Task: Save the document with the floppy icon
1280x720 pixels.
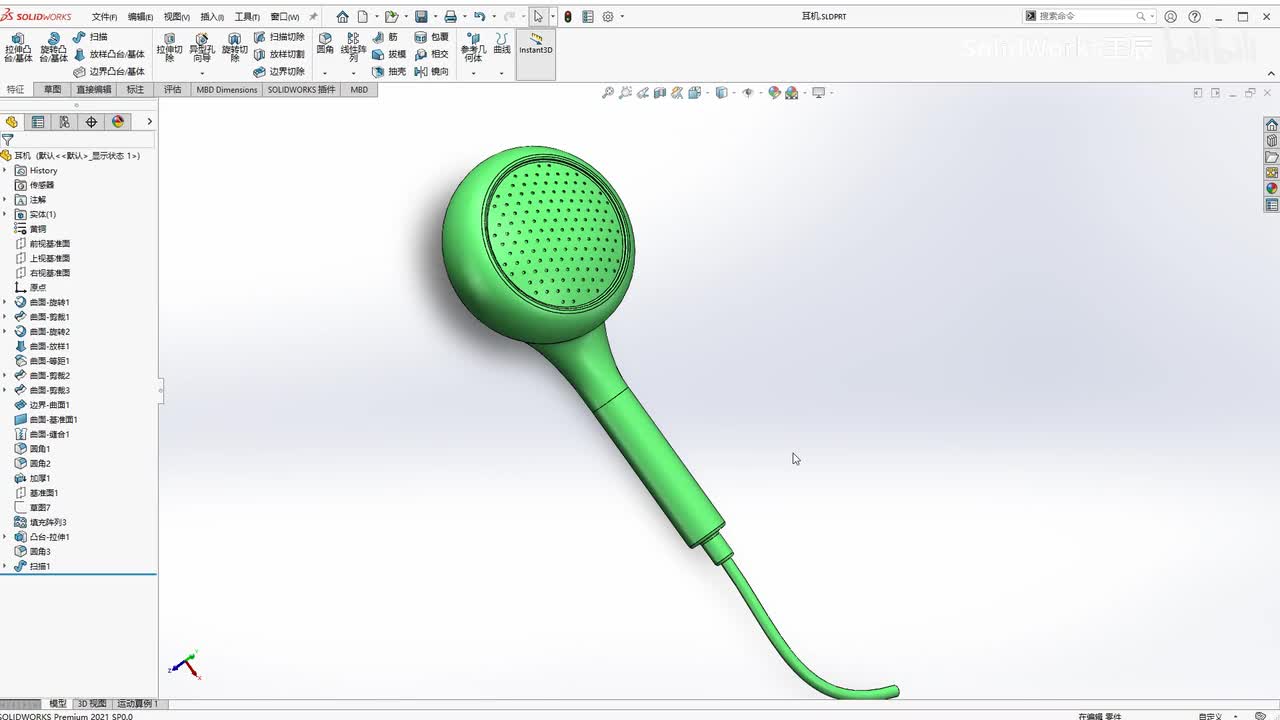Action: 421,16
